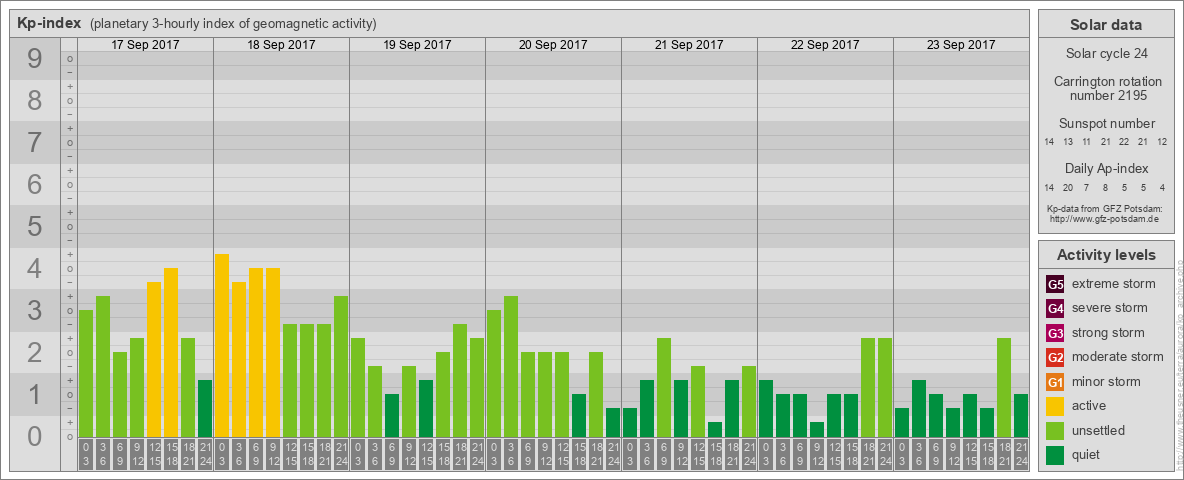Select the dark green 'quiet' legend swatch
Image resolution: width=1184 pixels, height=480 pixels.
1055,455
